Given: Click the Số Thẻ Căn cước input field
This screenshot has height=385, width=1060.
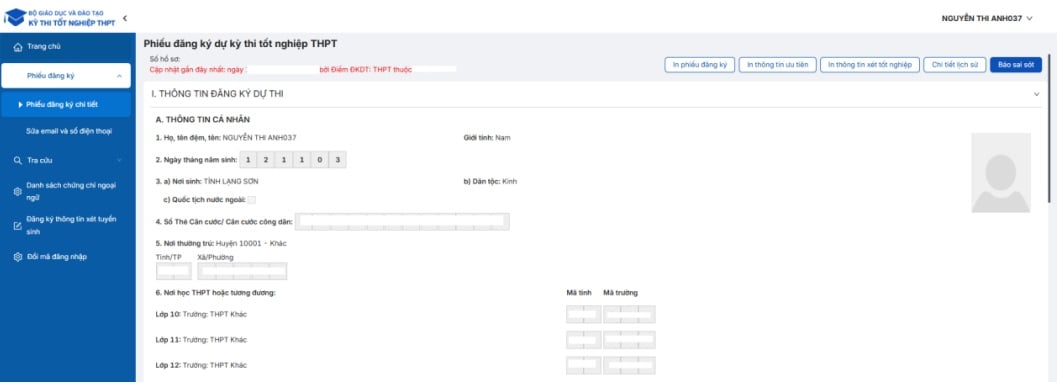Looking at the screenshot, I should pos(402,222).
